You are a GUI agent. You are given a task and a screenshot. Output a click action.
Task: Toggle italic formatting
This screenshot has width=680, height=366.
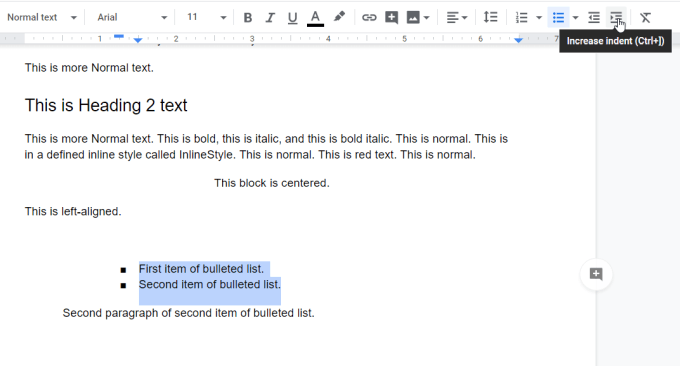pyautogui.click(x=270, y=18)
